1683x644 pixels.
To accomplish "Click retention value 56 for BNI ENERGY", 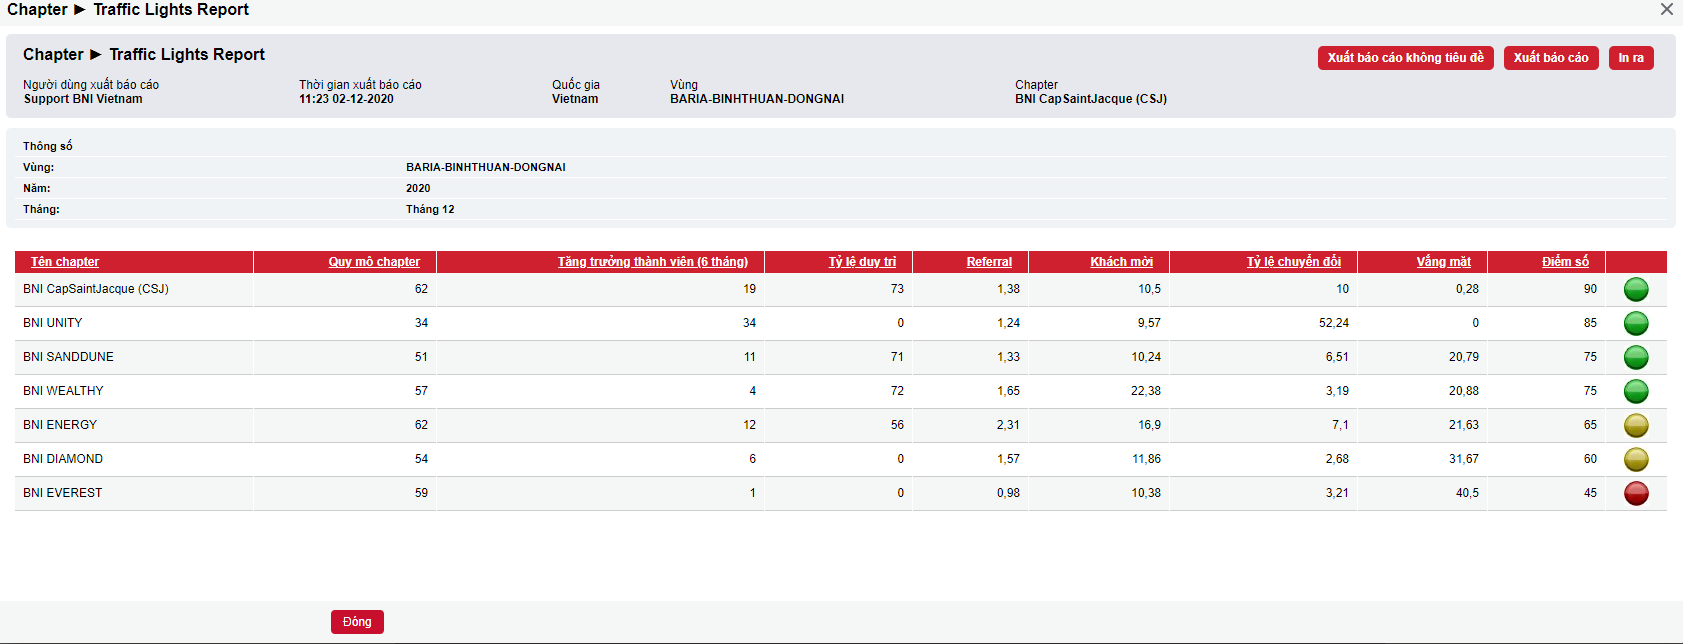I will click(897, 425).
